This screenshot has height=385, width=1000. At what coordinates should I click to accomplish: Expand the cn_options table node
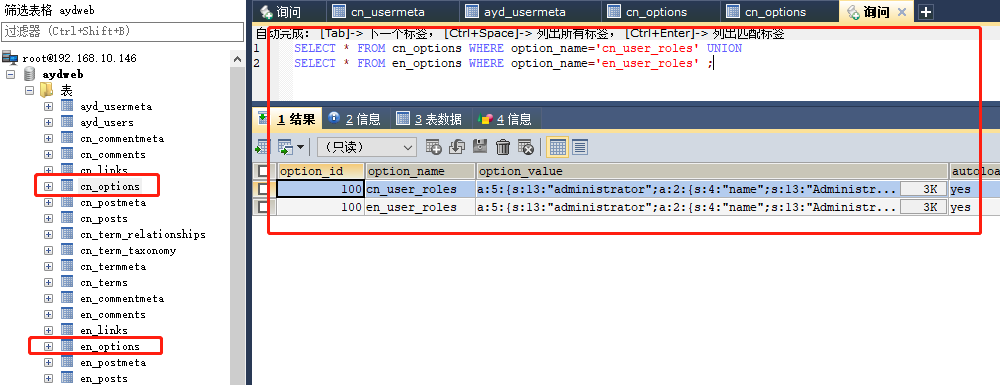pos(48,186)
